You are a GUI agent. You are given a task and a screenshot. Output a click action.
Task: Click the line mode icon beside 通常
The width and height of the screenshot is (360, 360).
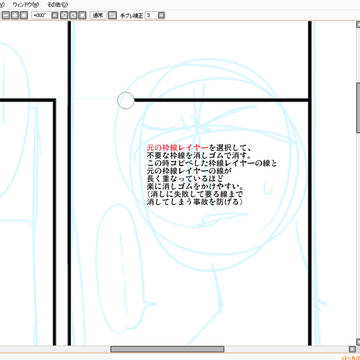tap(113, 15)
